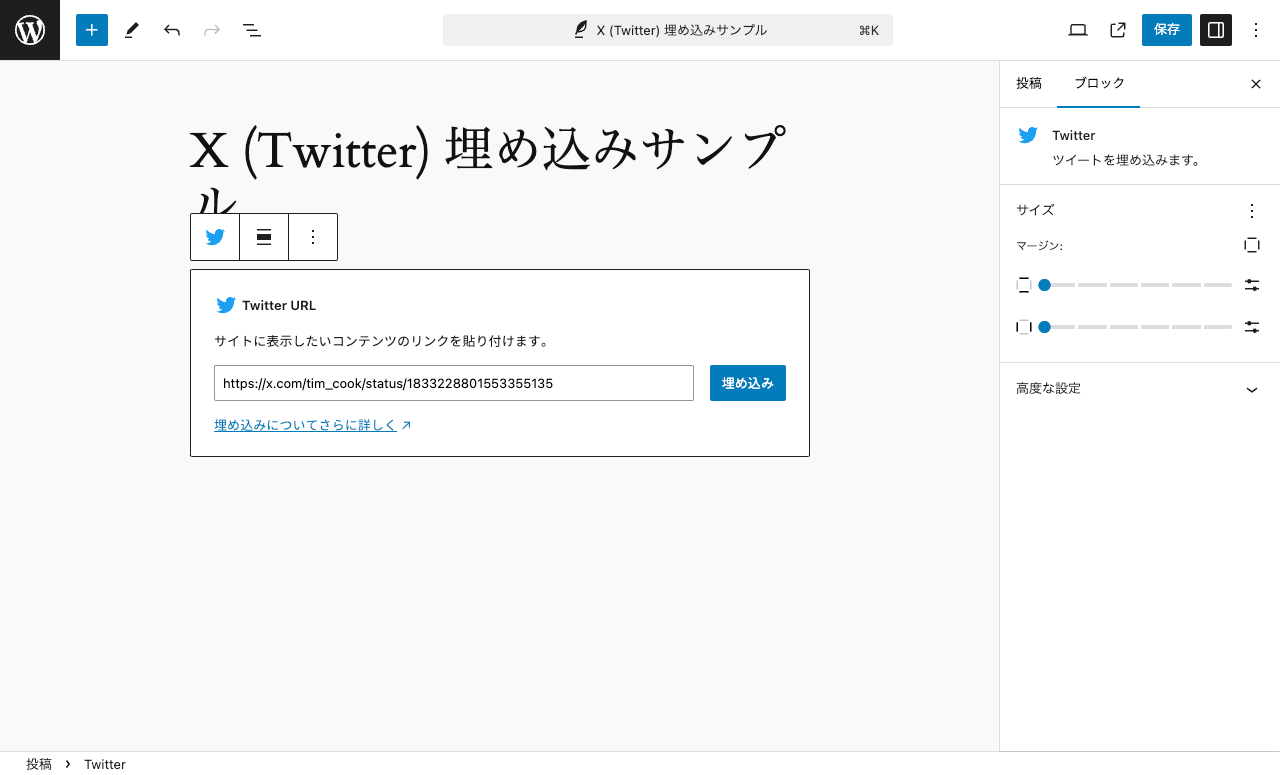Image resolution: width=1280 pixels, height=775 pixels.
Task: Open the top bar options kebab menu
Action: 1256,30
